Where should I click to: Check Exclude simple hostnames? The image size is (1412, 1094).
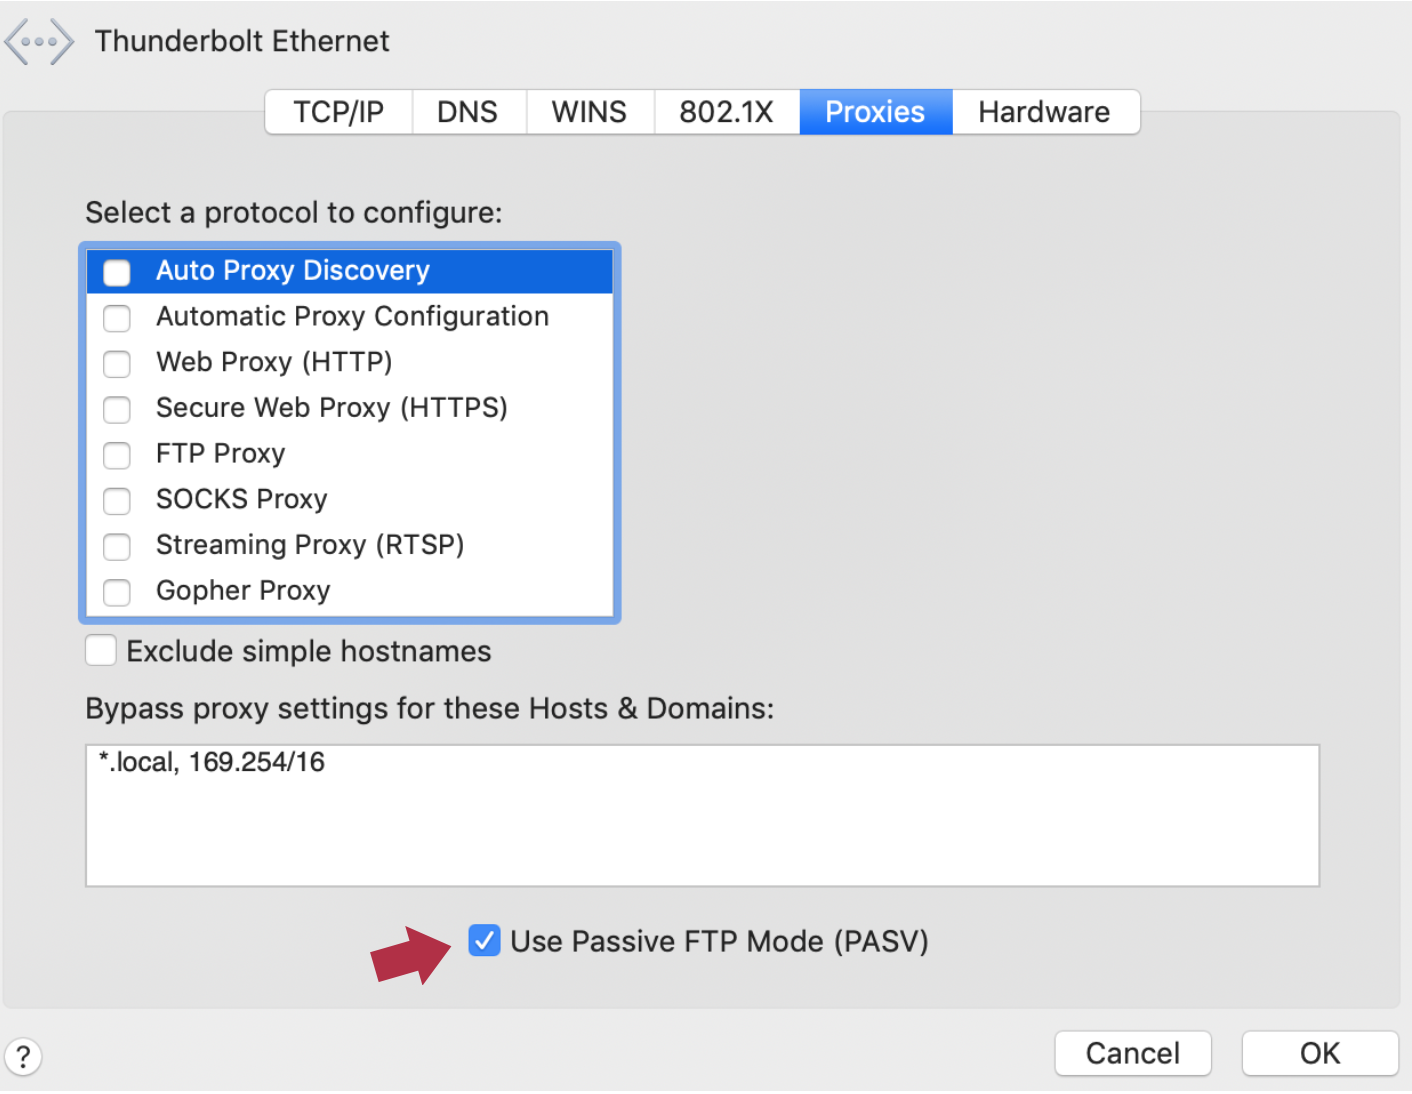100,650
